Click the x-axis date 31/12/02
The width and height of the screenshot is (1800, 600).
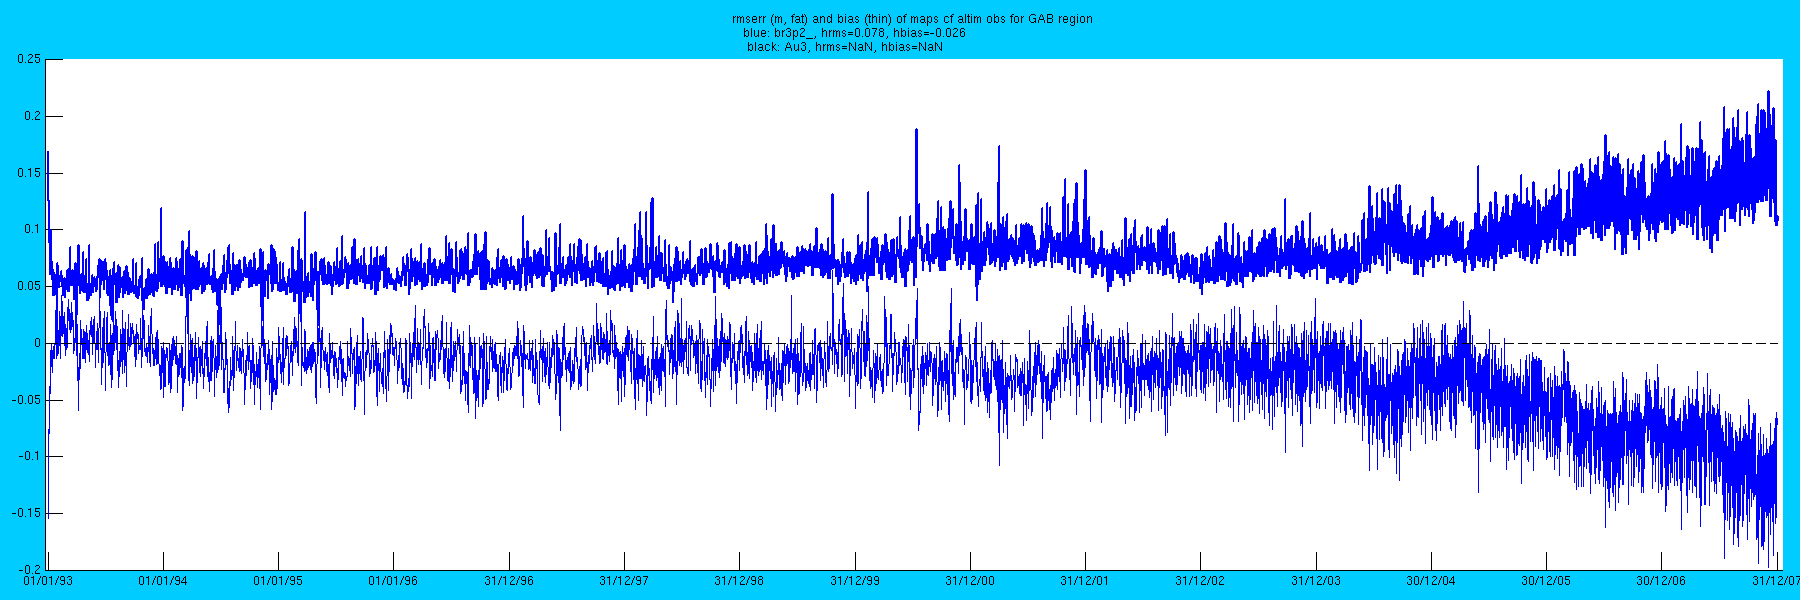click(x=1200, y=580)
